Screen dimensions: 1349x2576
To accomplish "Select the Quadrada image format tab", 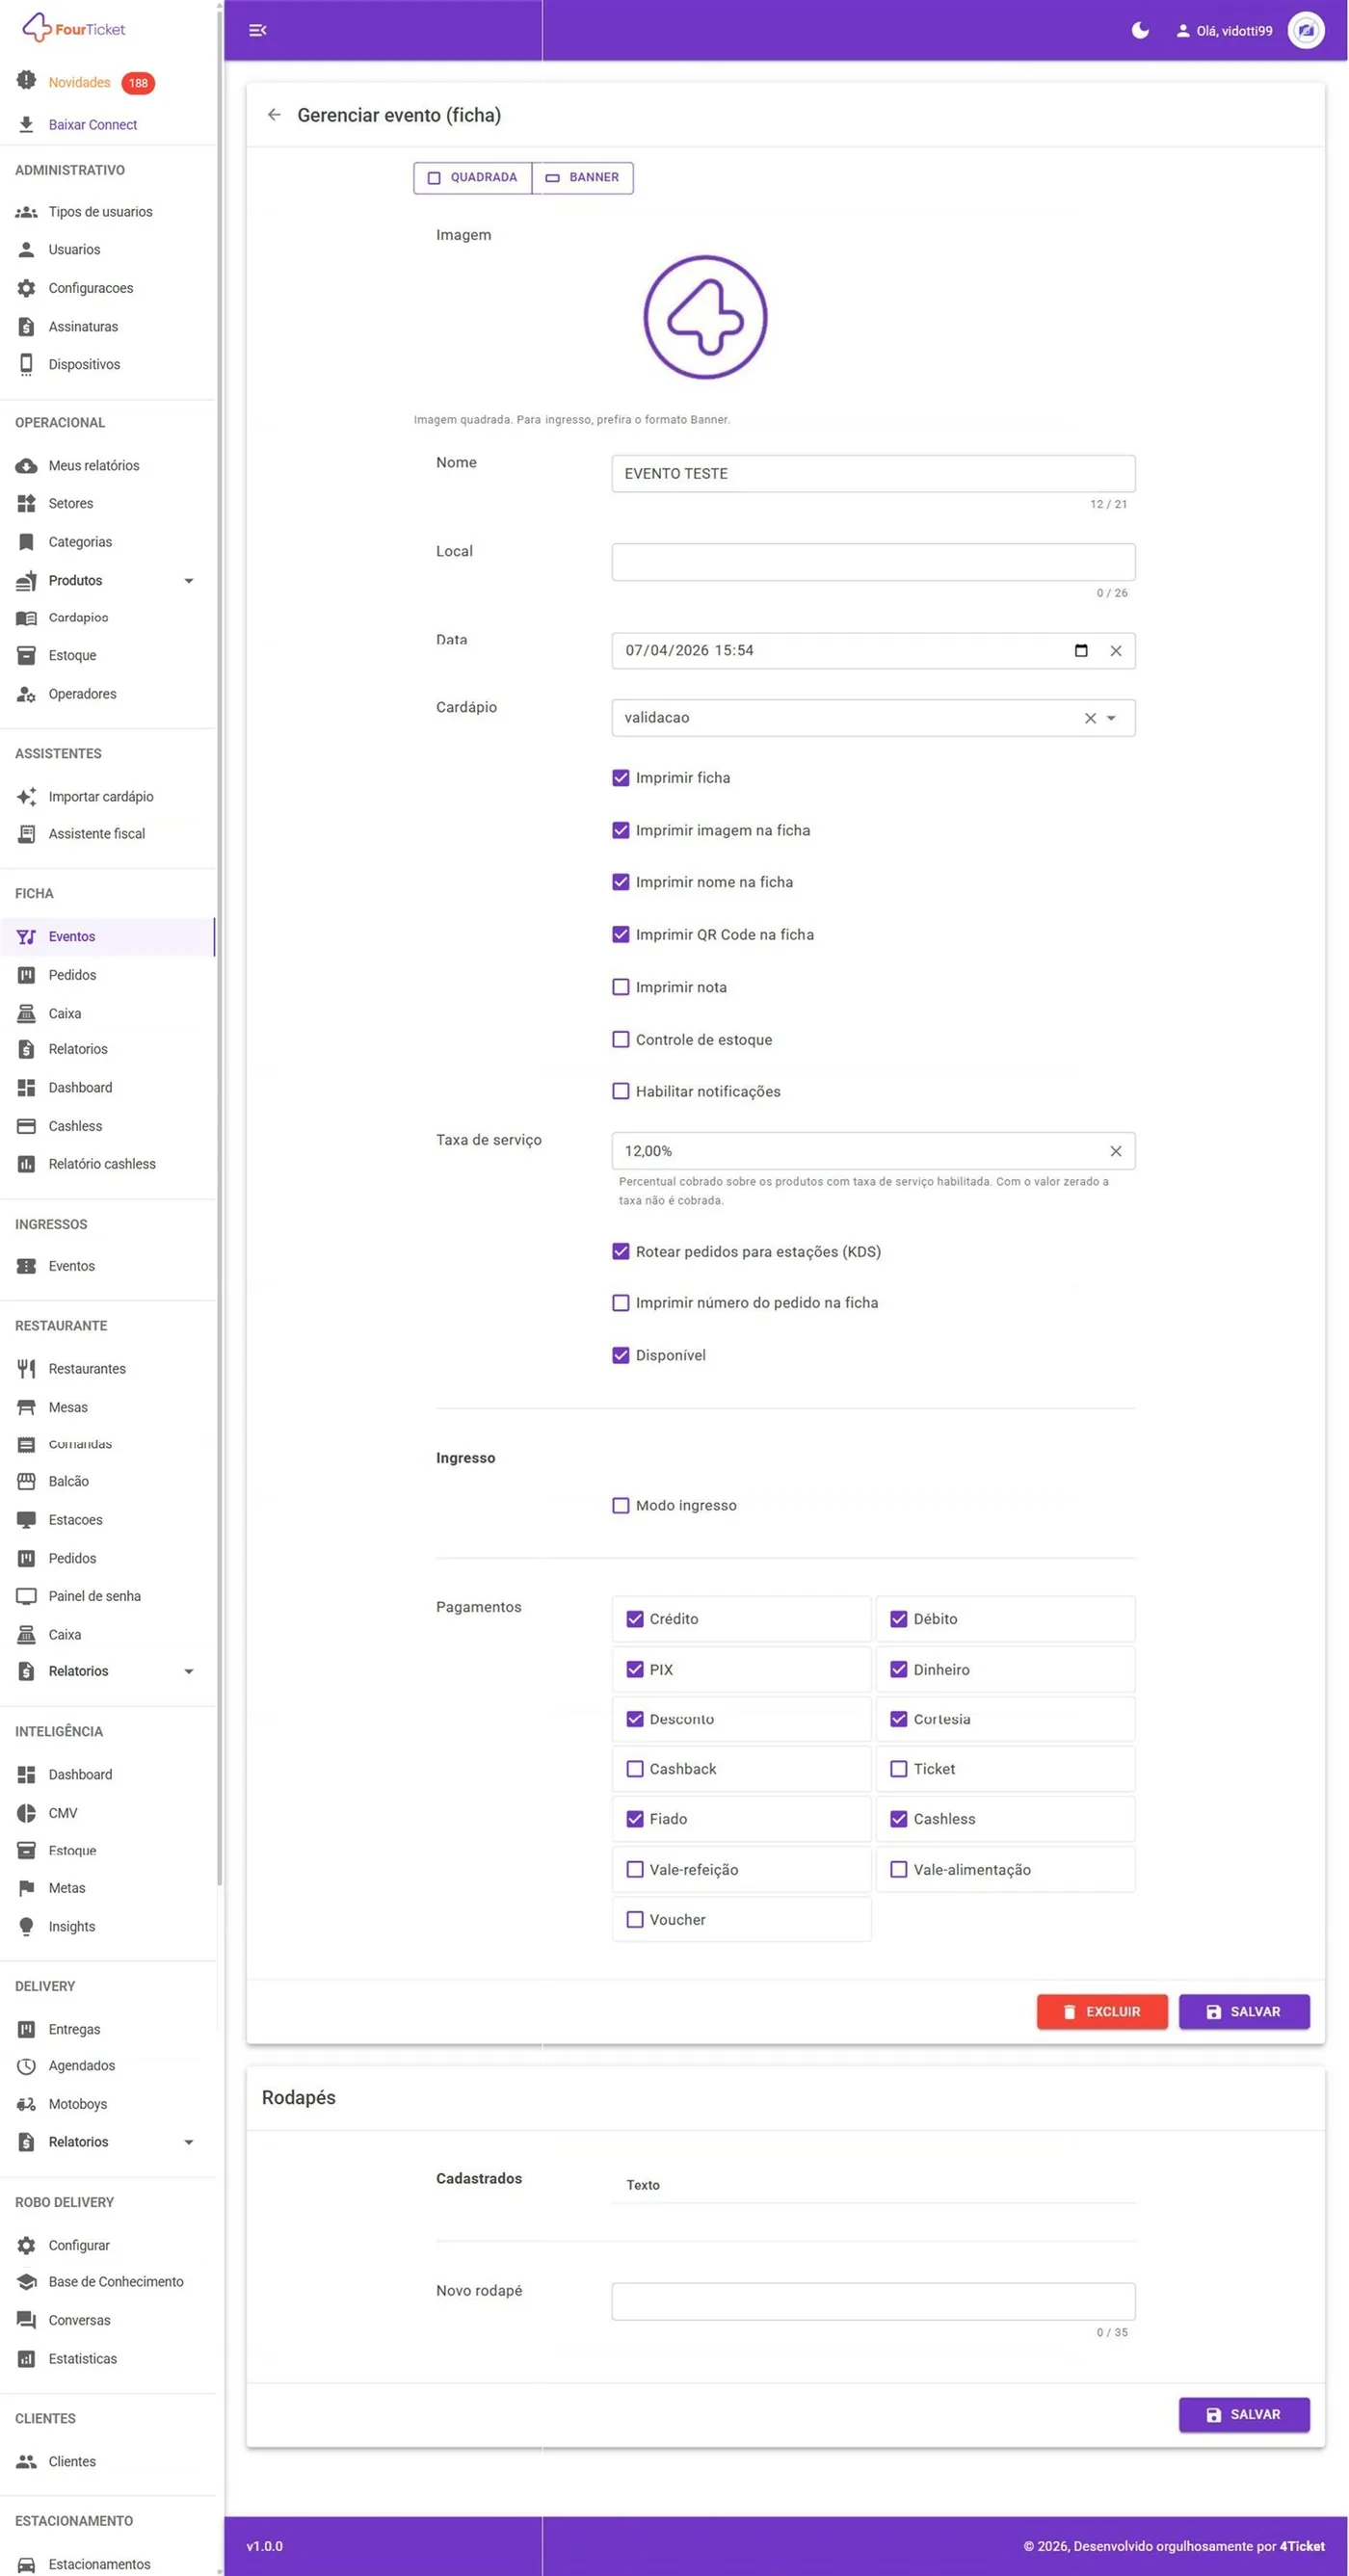I will coord(472,178).
